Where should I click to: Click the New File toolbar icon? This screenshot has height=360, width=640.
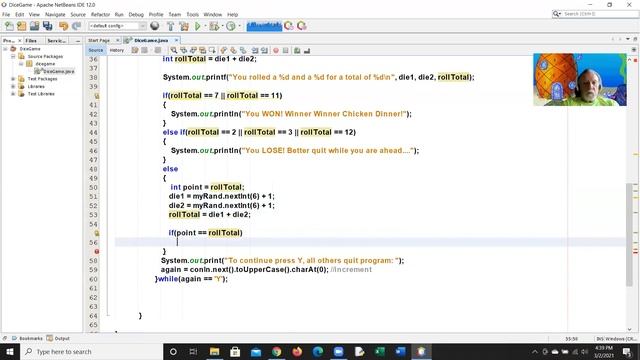point(9,26)
